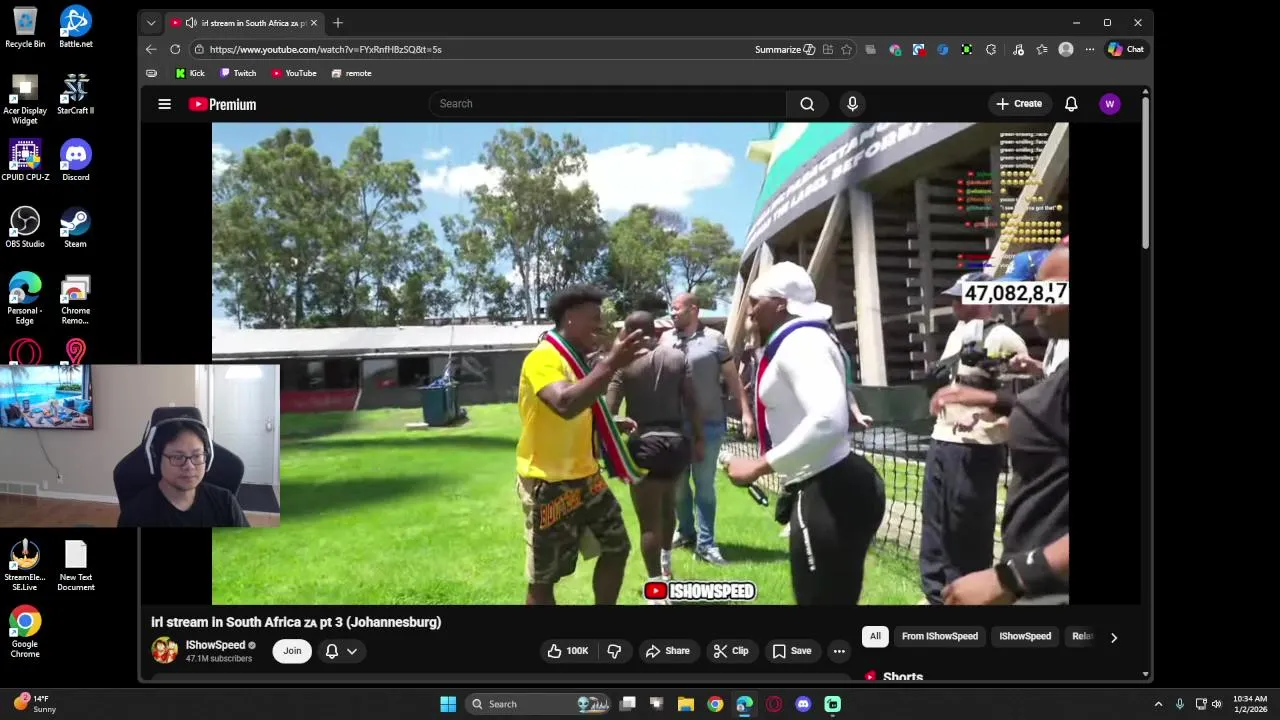Image resolution: width=1280 pixels, height=720 pixels.
Task: Open YouTube notifications bell in header
Action: [1071, 104]
